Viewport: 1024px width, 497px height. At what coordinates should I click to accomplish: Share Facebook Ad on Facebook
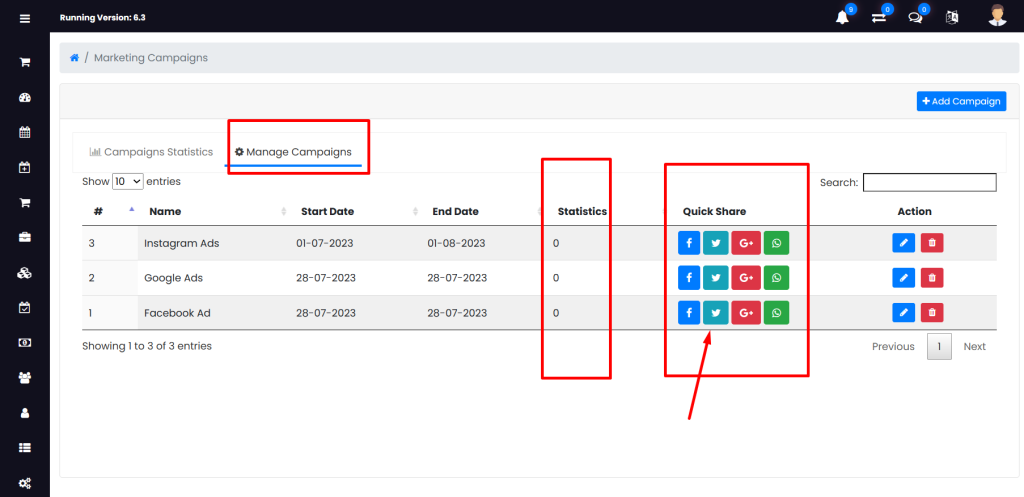click(689, 312)
